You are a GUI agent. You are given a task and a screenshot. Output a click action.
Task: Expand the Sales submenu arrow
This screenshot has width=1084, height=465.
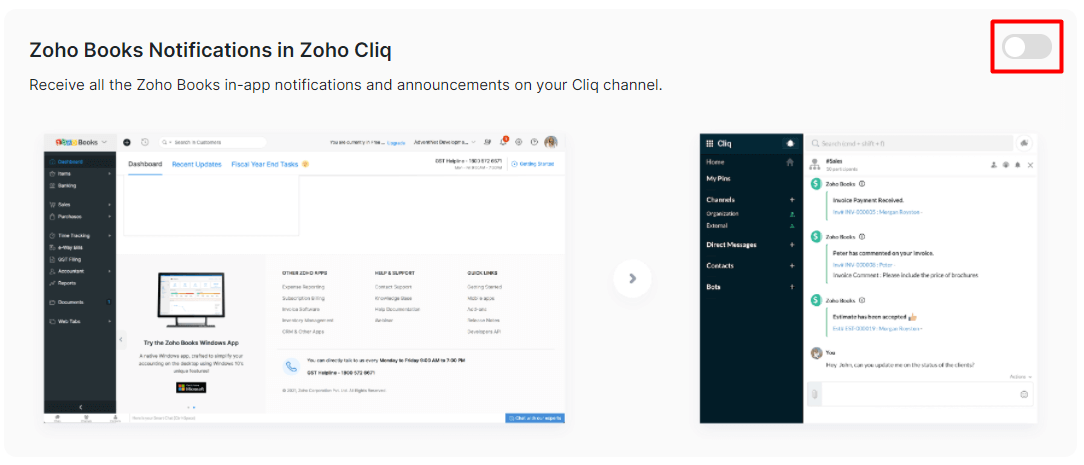[109, 205]
